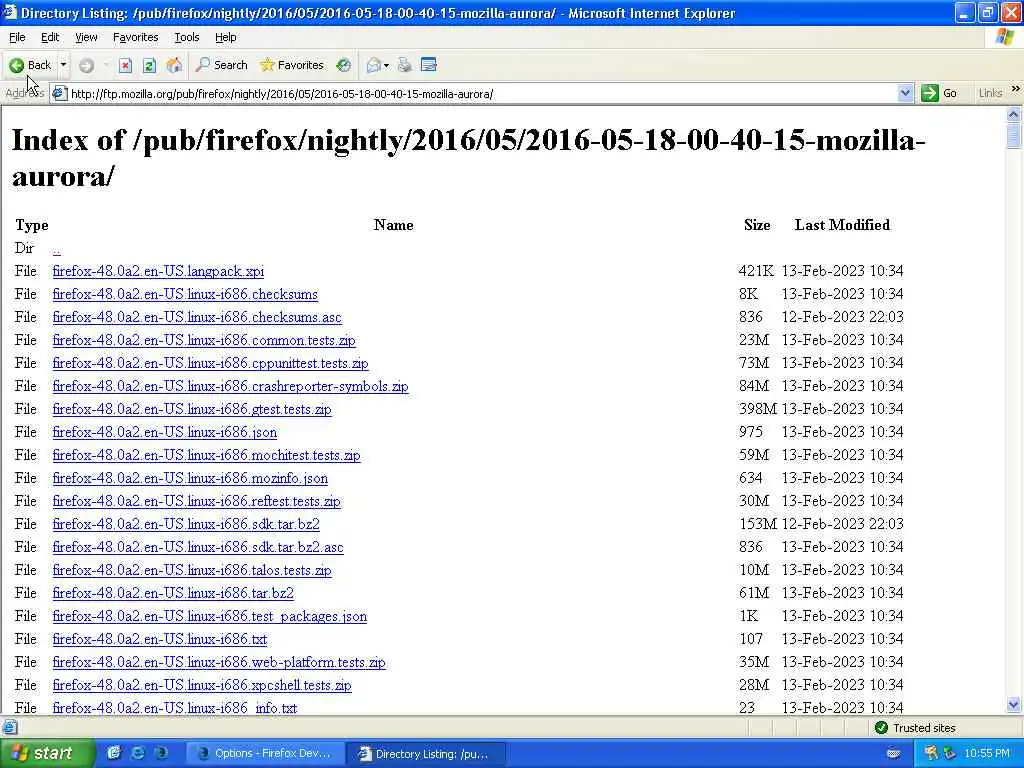The height and width of the screenshot is (768, 1024).
Task: Open linux-i686.test_packages.json link
Action: pyautogui.click(x=210, y=616)
